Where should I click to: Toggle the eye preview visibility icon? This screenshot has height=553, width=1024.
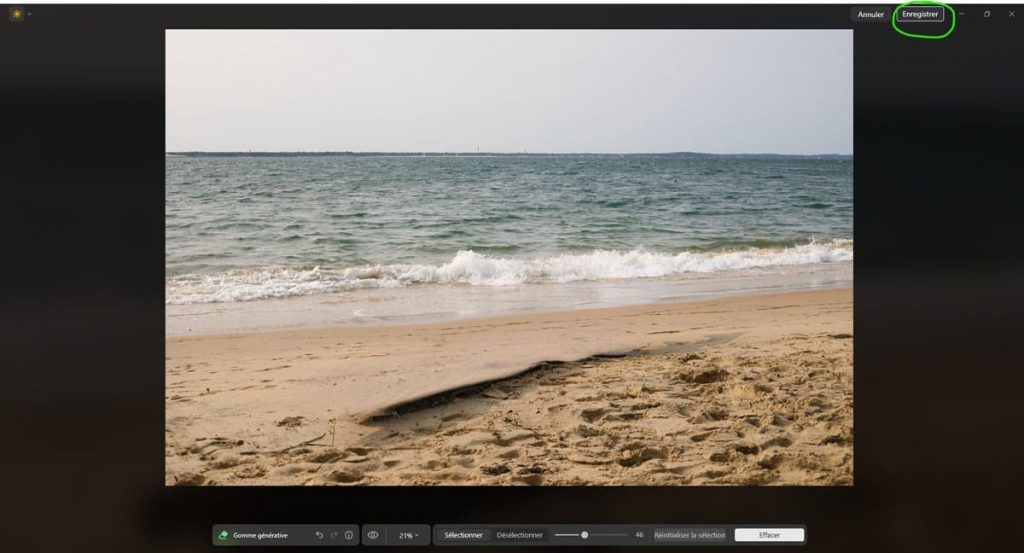click(373, 535)
